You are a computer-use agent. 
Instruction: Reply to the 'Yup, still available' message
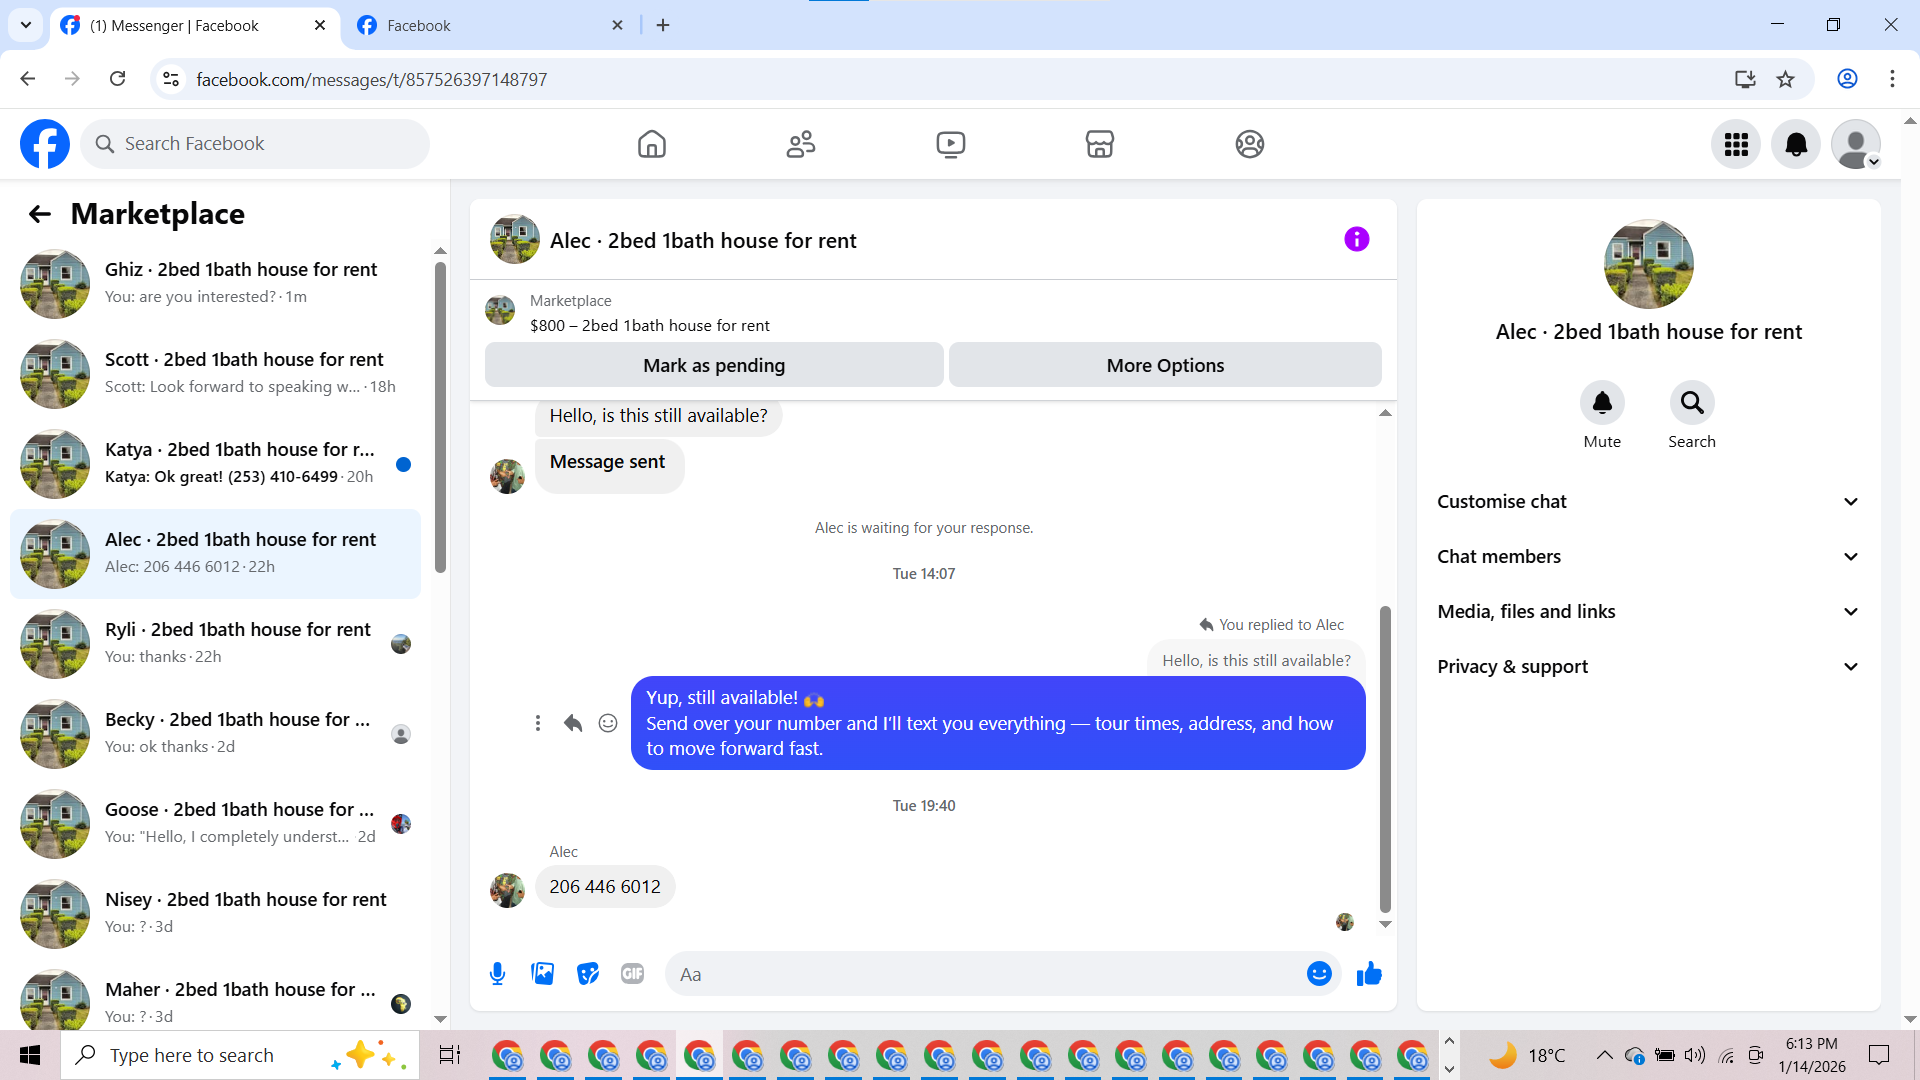(573, 723)
